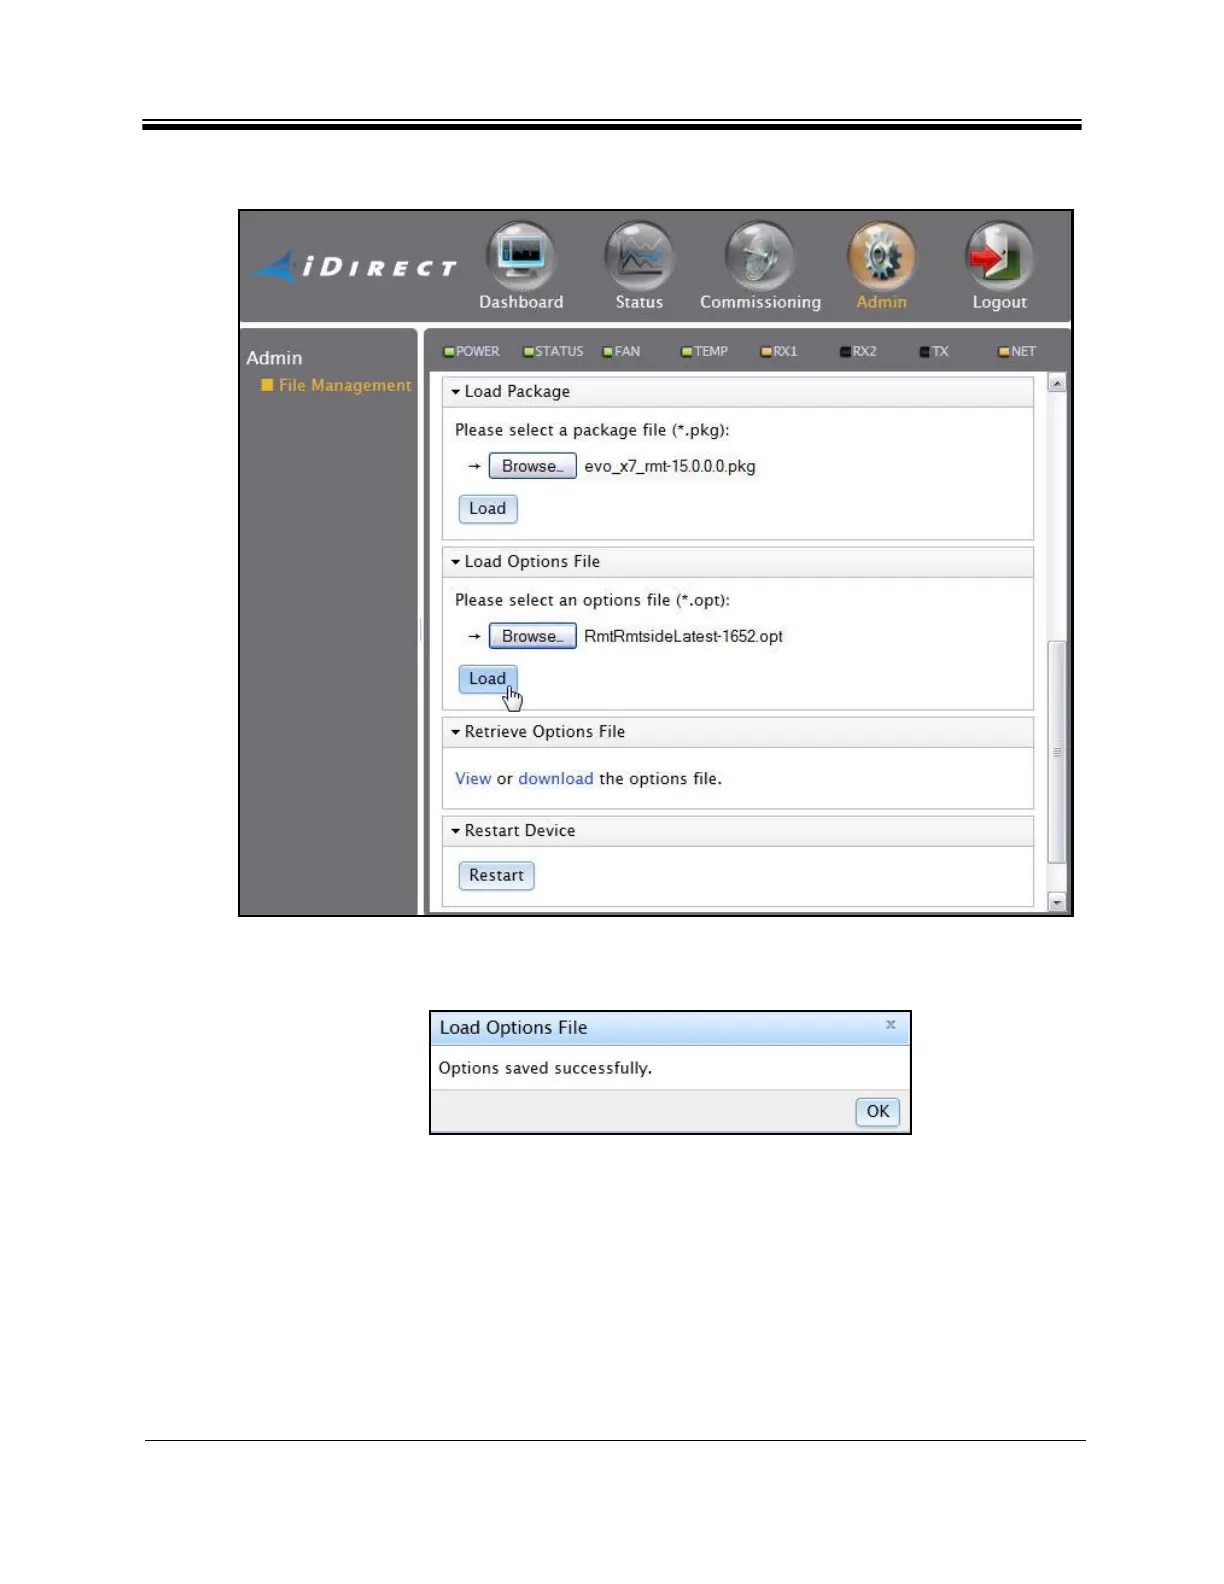Click 'Please select a package file' text
This screenshot has height=1584, width=1224.
pos(592,430)
